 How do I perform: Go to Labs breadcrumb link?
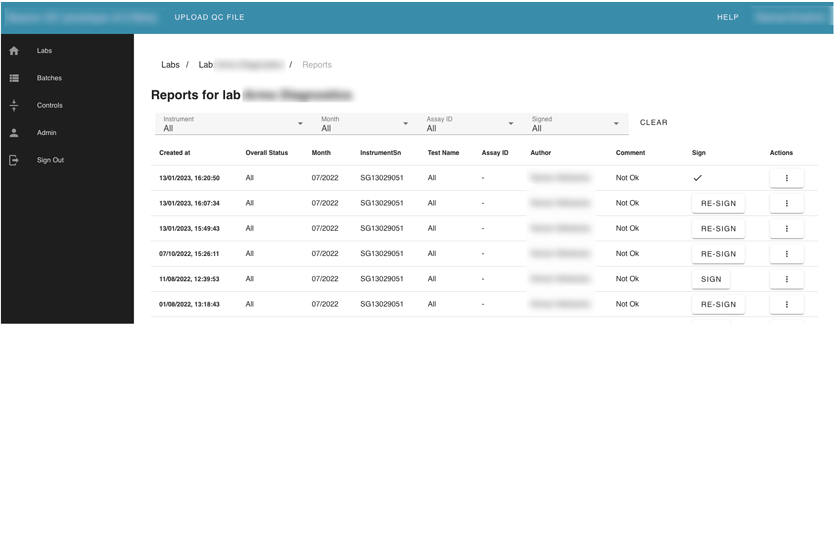(x=170, y=65)
